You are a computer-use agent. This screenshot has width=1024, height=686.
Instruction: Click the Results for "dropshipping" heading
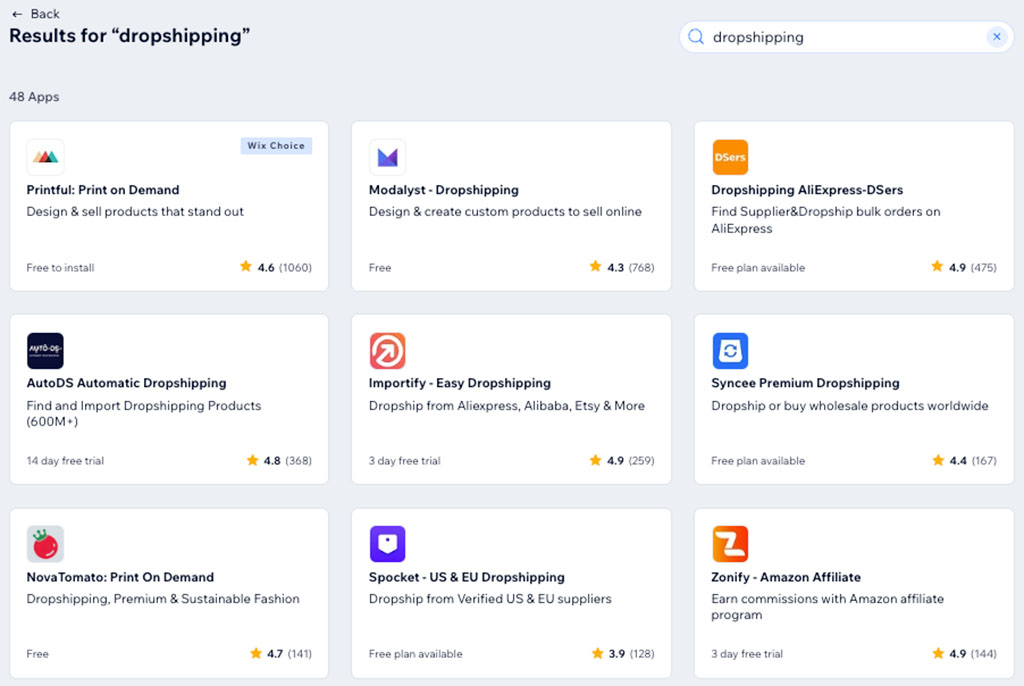point(129,36)
